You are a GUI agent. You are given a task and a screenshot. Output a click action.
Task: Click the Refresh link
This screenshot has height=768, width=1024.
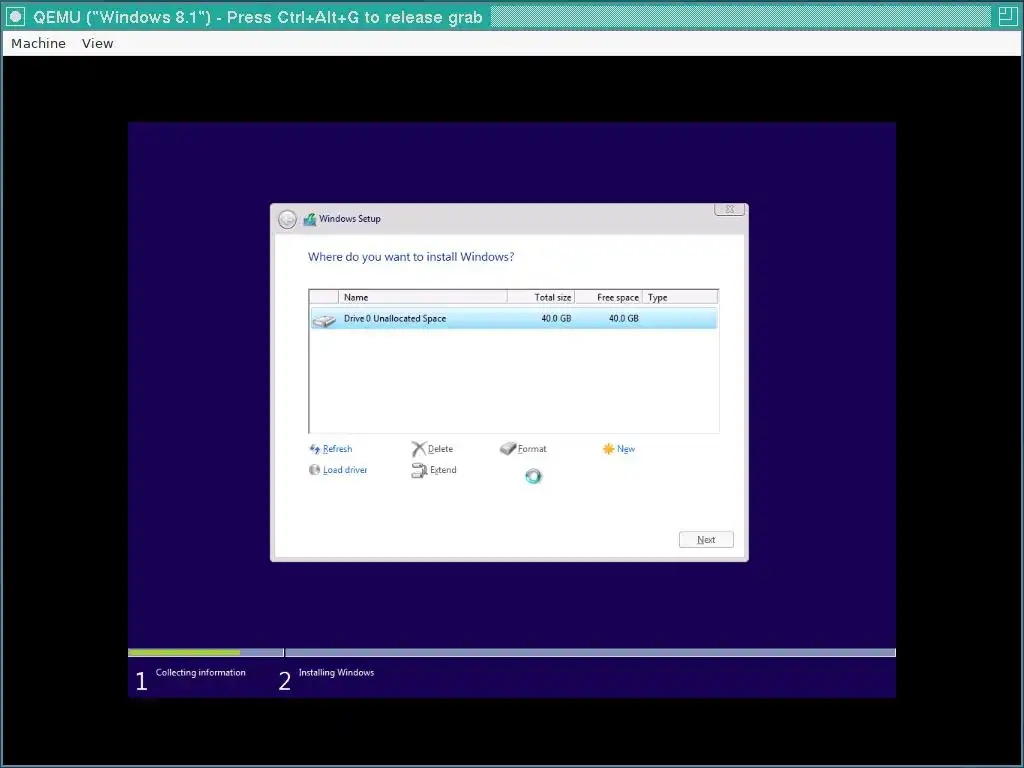point(338,449)
